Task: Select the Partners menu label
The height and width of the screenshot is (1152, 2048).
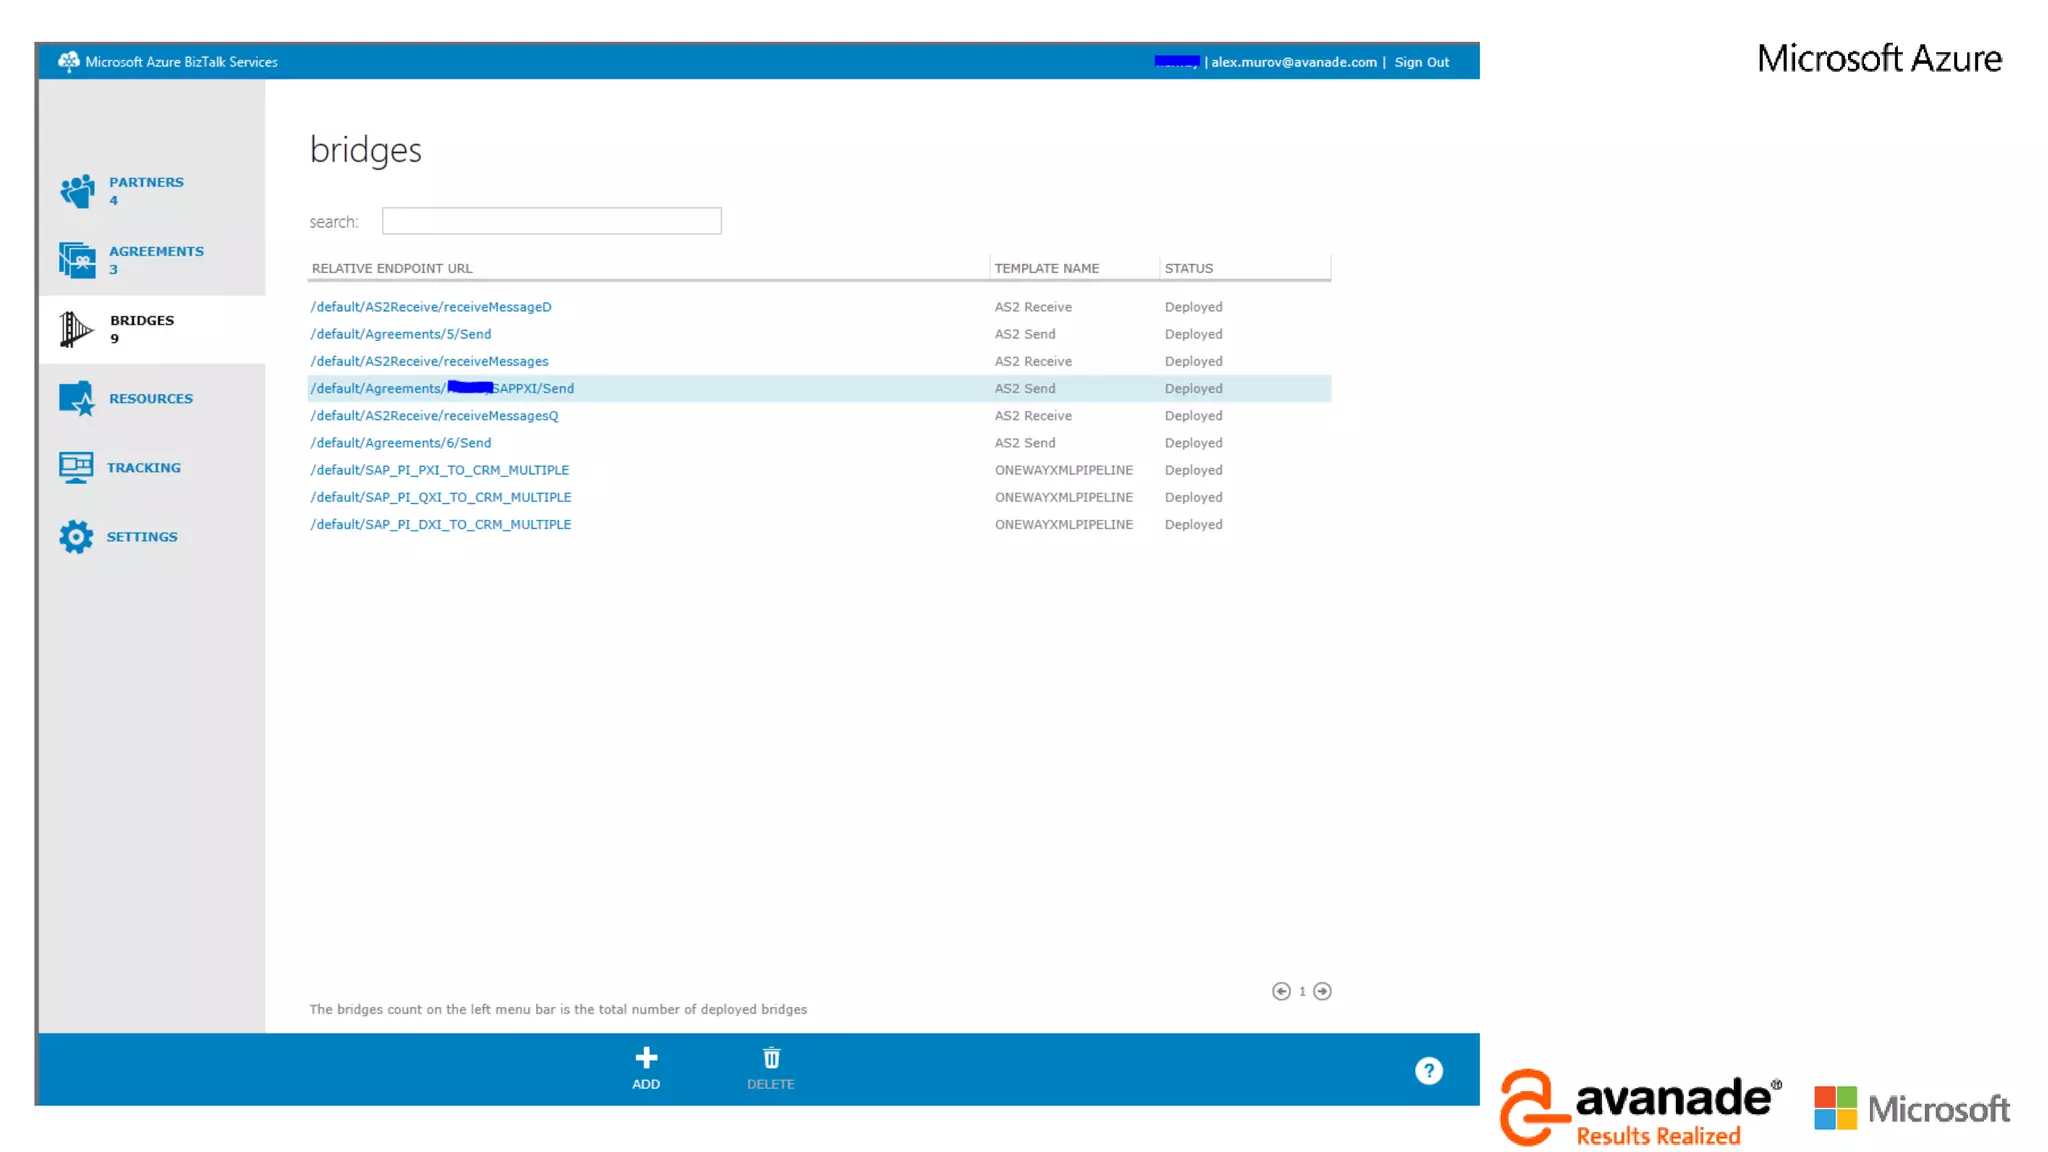Action: [x=146, y=182]
